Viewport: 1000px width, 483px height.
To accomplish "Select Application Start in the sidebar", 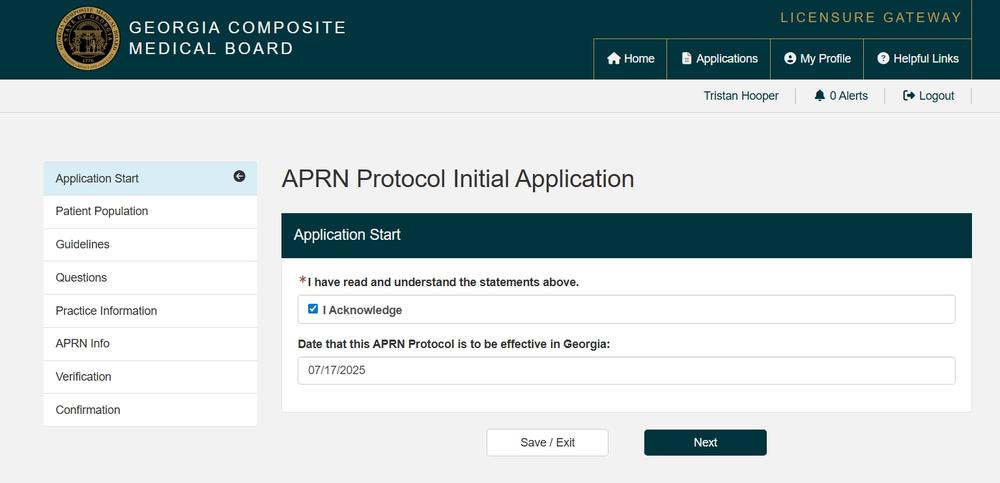I will tap(151, 179).
